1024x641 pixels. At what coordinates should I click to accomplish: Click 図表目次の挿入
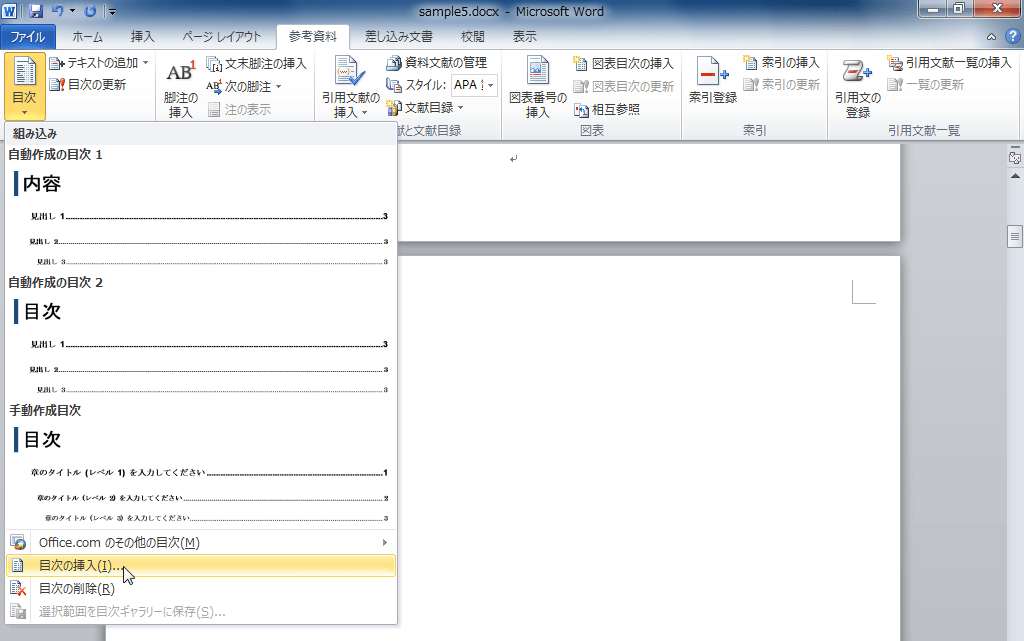point(623,63)
